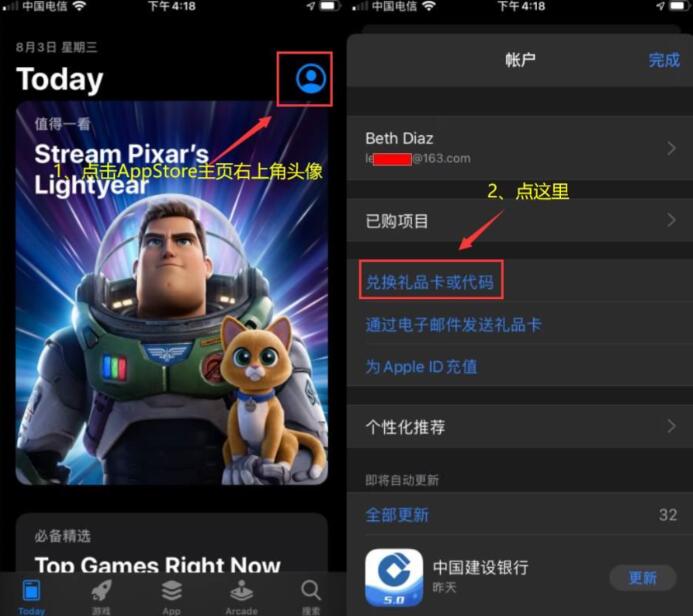Tap 完成 to close account sheet
Screen dimensions: 693x616
pyautogui.click(x=664, y=60)
